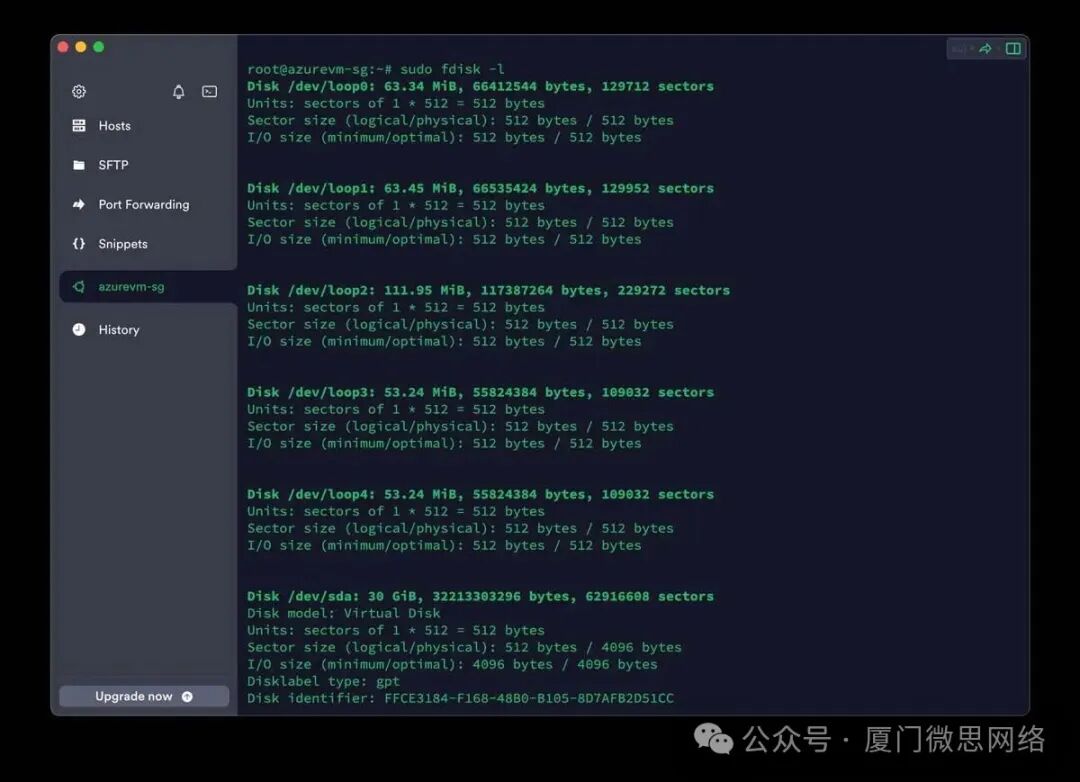Click the 'Disklabel type: gpt' line
This screenshot has width=1080, height=782.
pos(323,681)
